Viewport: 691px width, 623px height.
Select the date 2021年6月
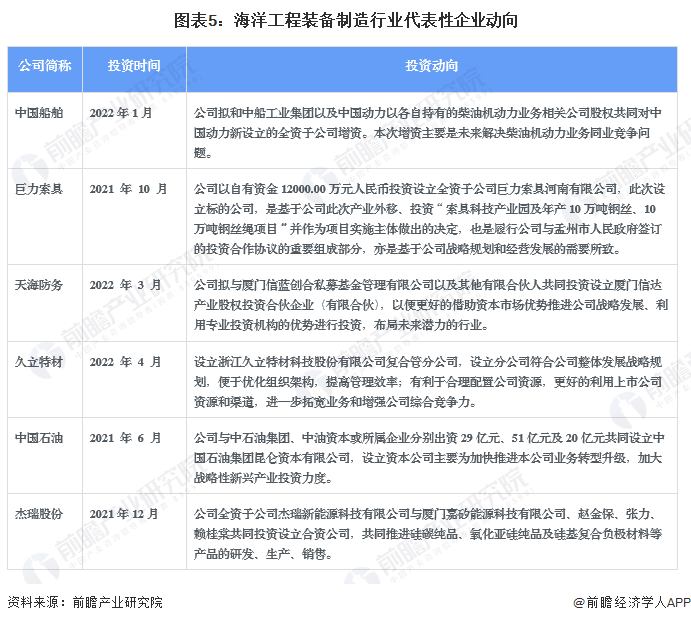(126, 438)
